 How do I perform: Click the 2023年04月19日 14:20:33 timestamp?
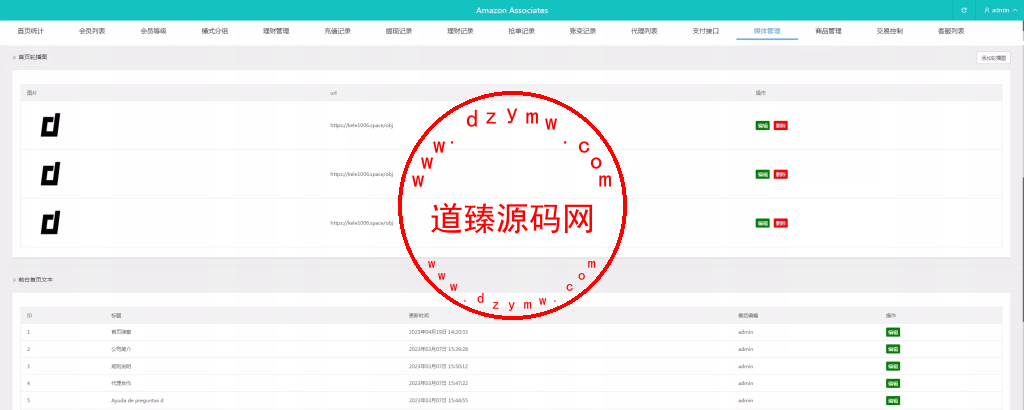[438, 332]
